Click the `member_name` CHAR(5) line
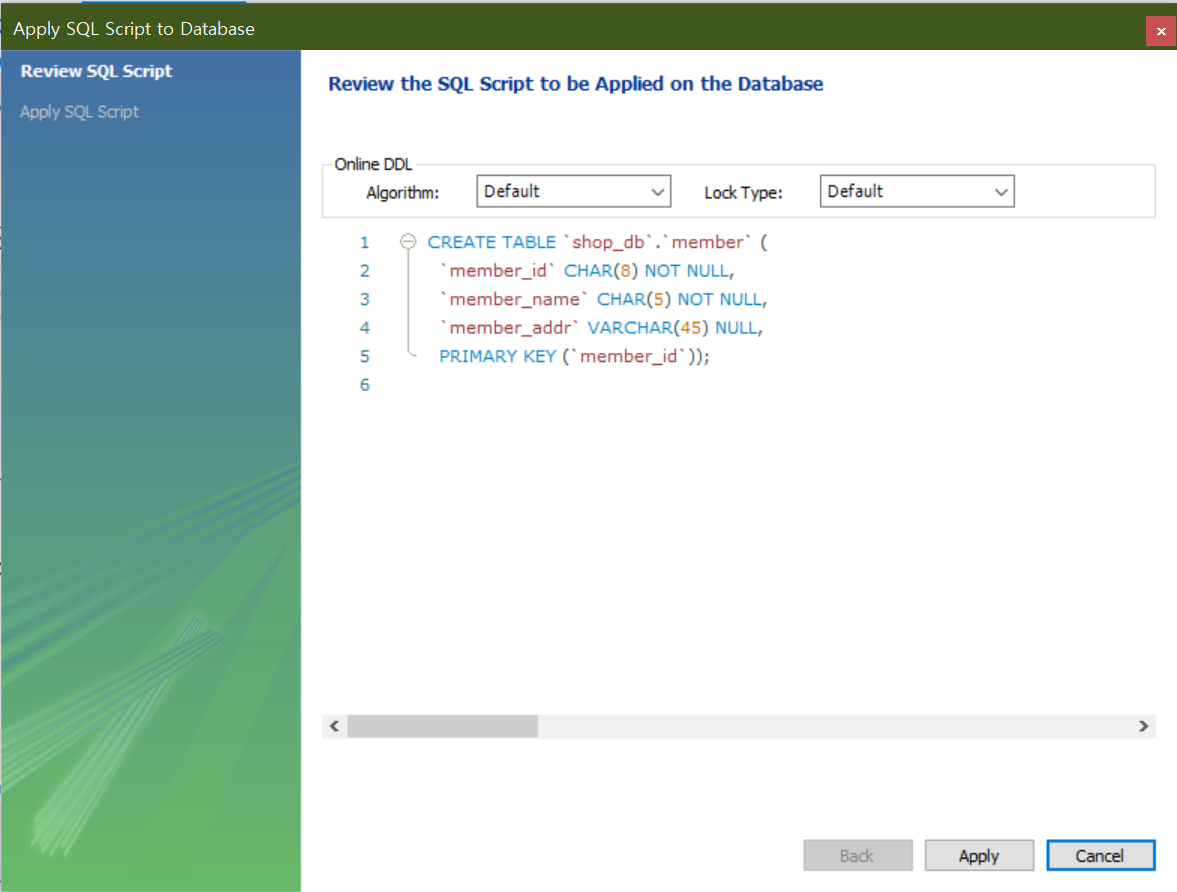This screenshot has height=892, width=1177. pos(604,299)
